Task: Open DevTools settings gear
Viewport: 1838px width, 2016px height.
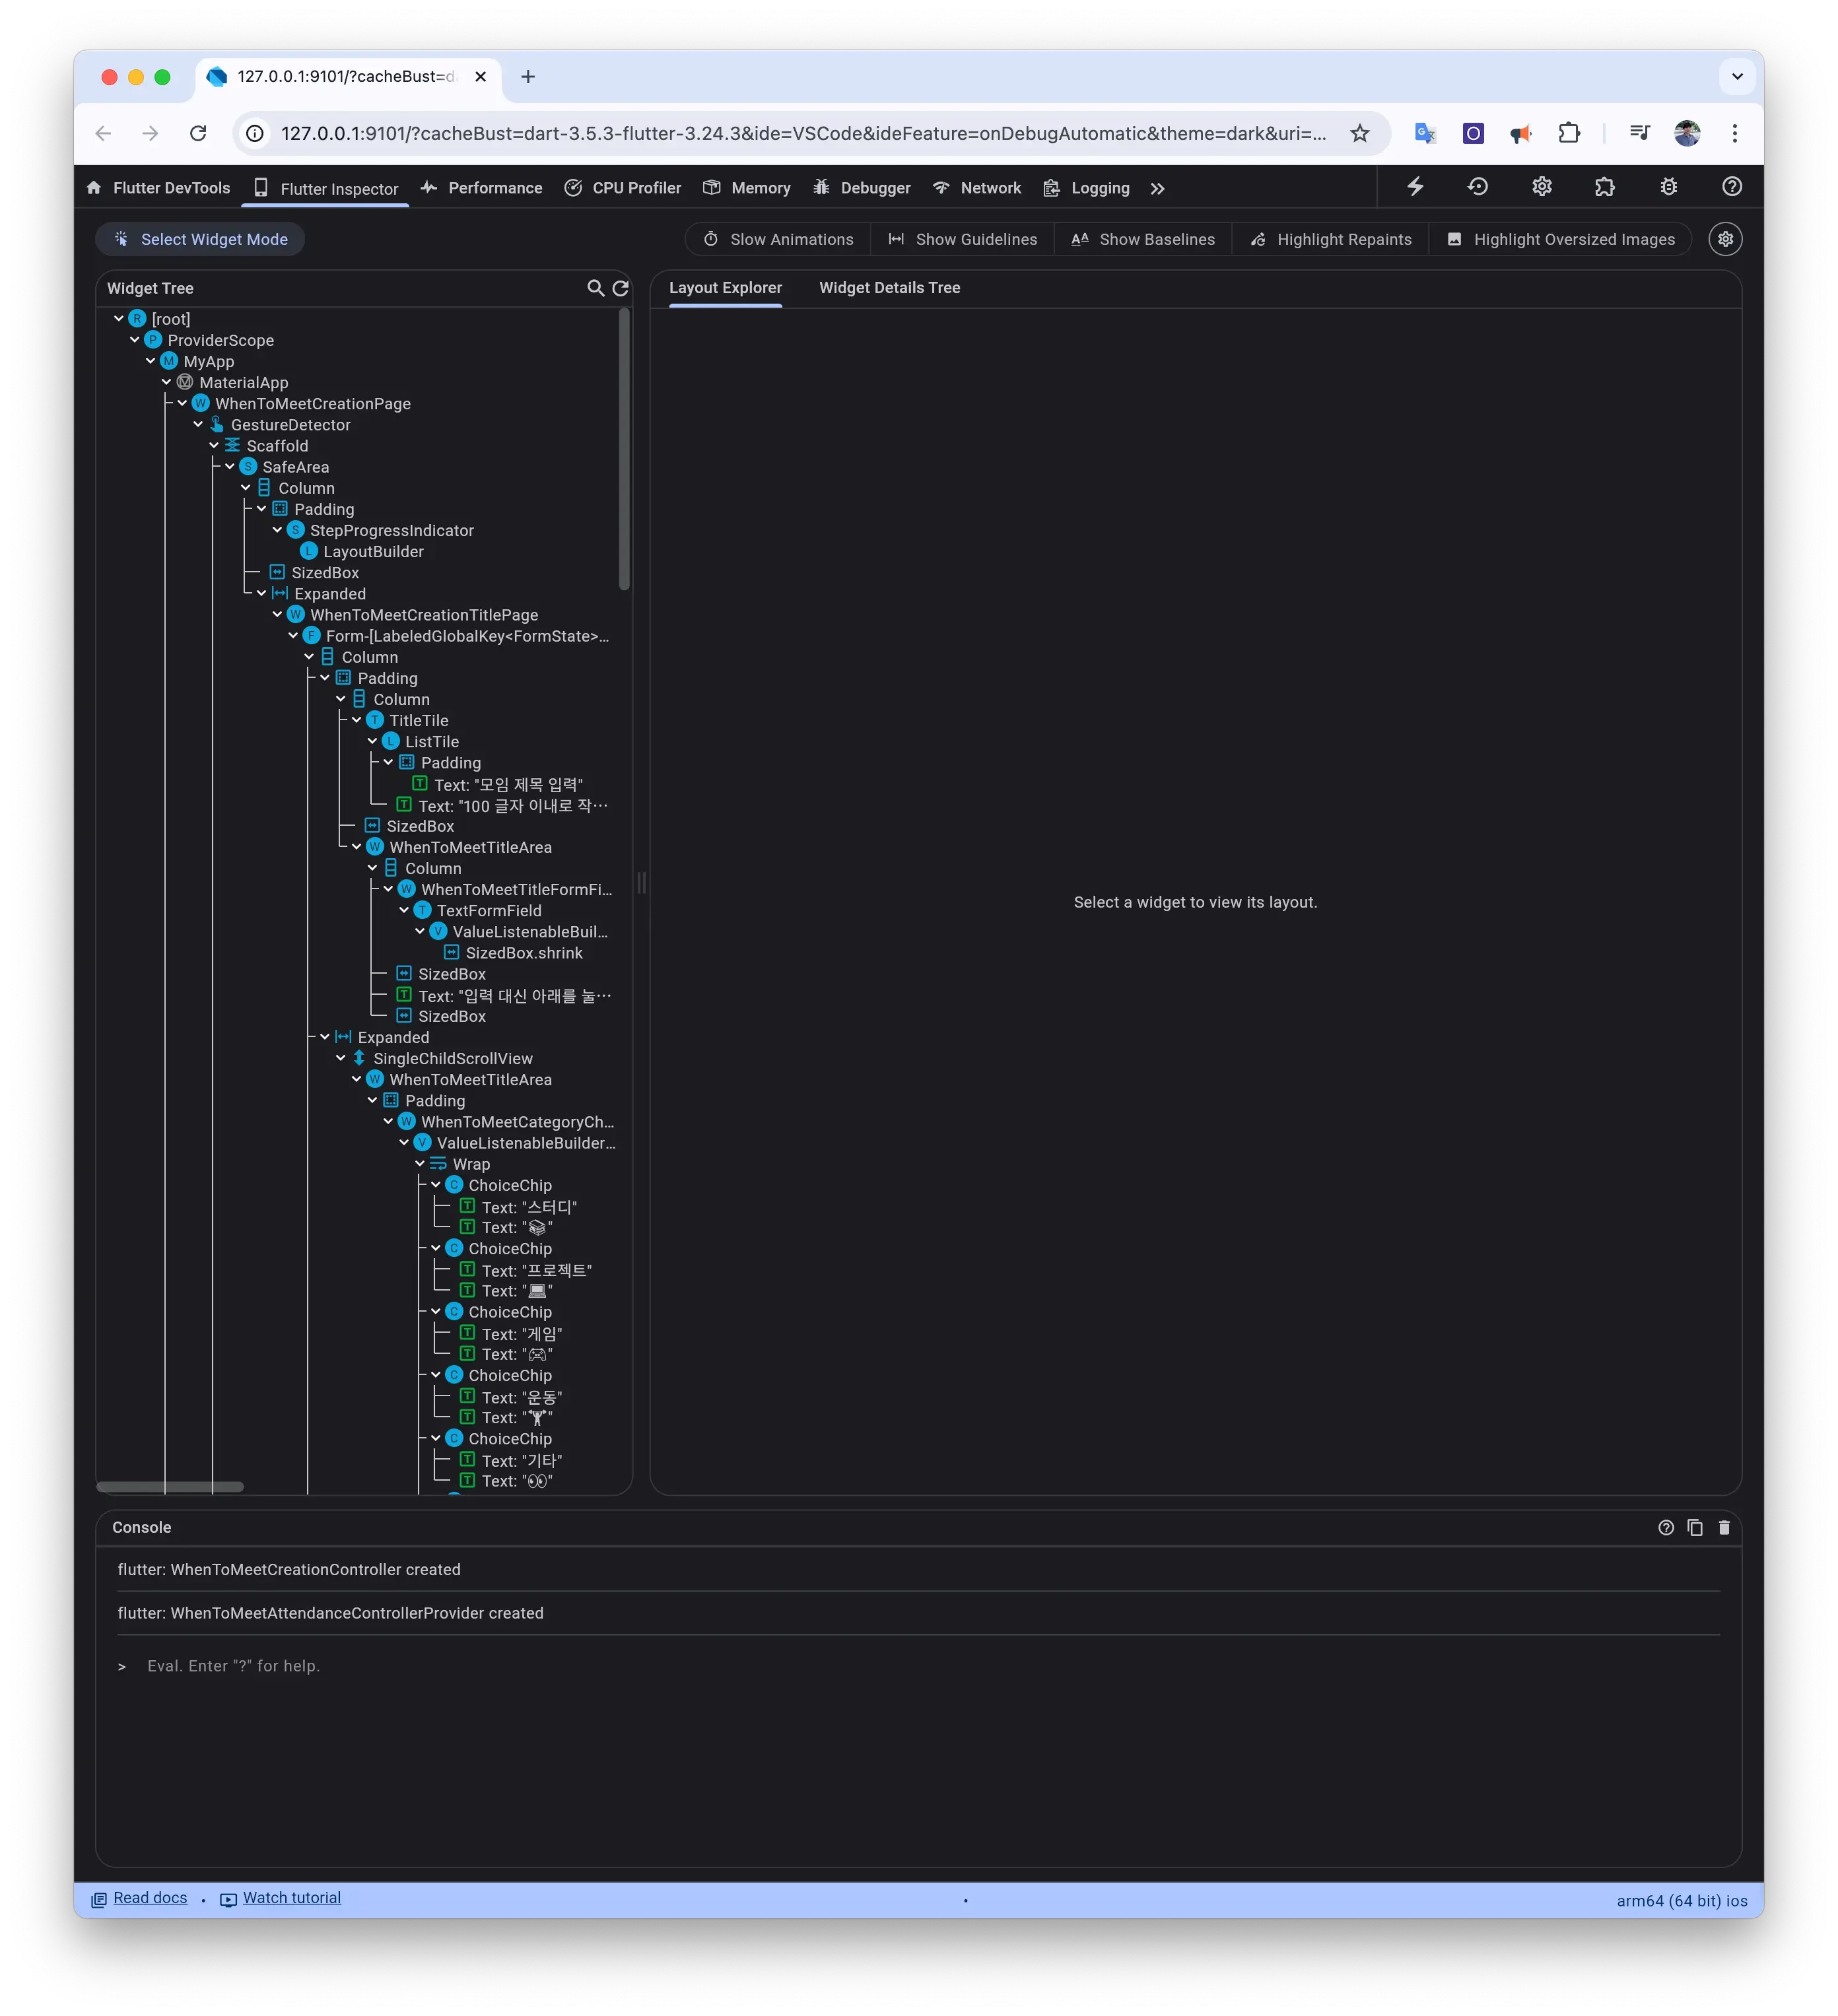Action: [x=1542, y=187]
